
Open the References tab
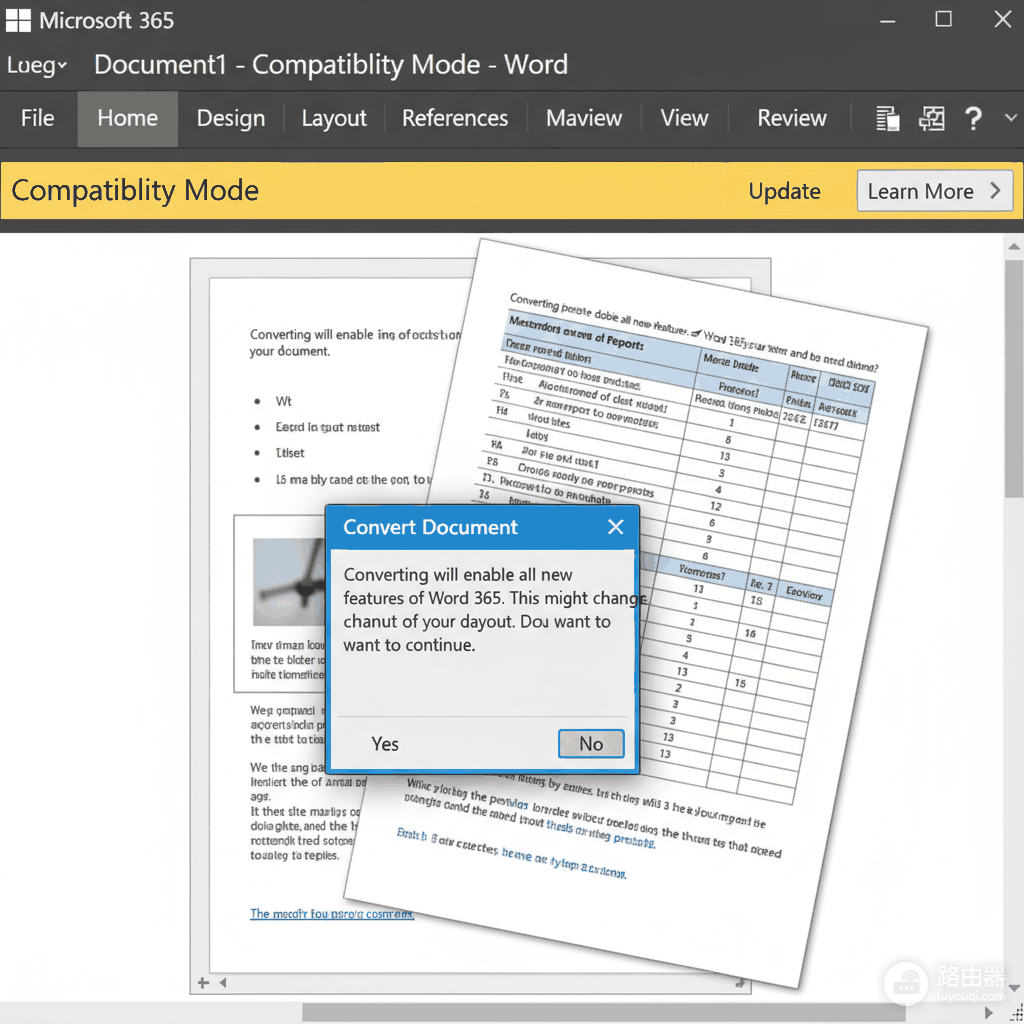(x=455, y=118)
